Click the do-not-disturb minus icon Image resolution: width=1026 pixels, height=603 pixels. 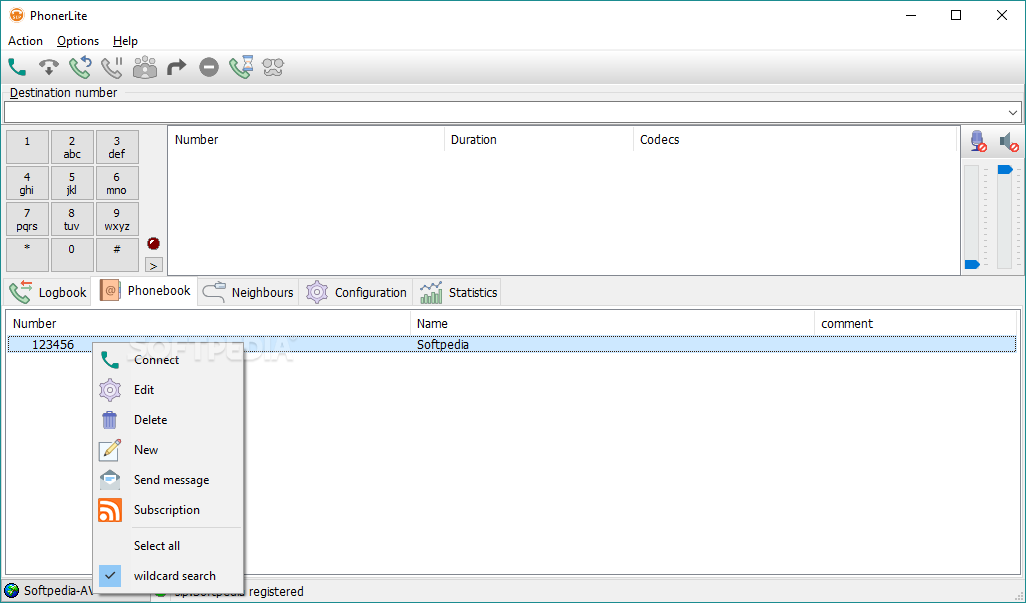point(209,67)
